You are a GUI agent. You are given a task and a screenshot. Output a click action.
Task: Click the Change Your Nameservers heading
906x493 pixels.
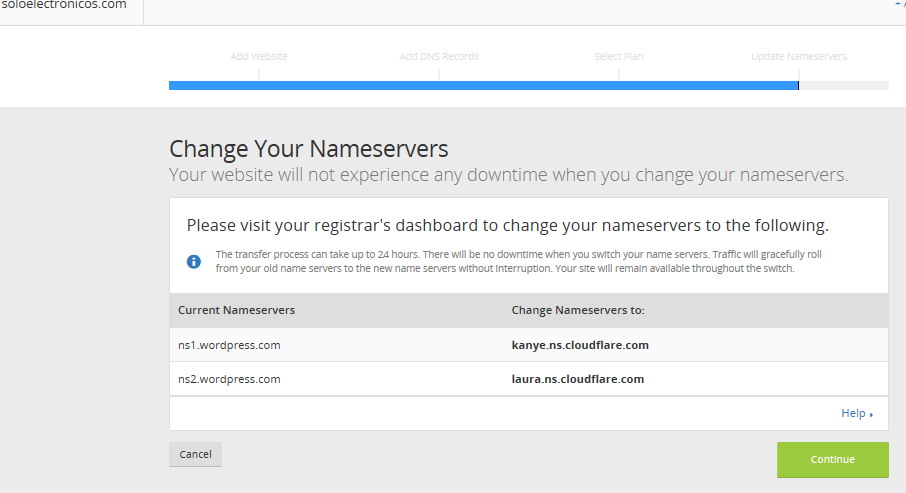[x=309, y=149]
